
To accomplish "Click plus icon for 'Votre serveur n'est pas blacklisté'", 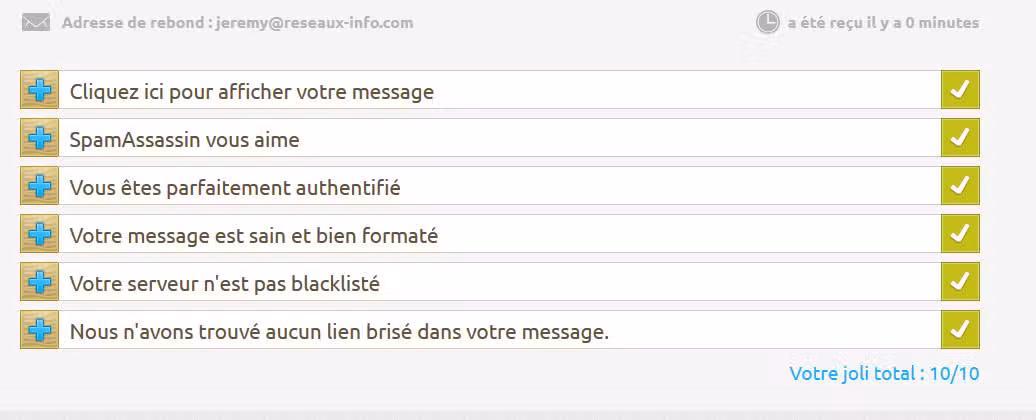I will 40,282.
